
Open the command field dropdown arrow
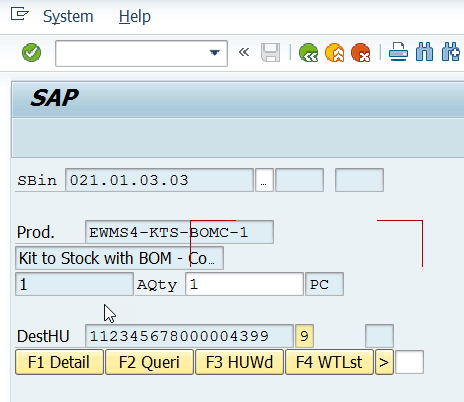pos(214,53)
